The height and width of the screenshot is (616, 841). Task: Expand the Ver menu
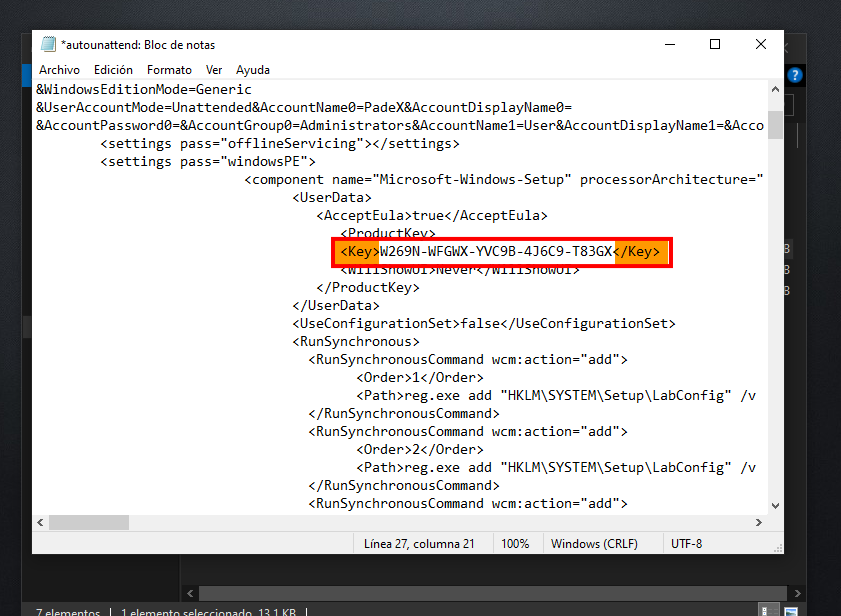click(x=214, y=70)
